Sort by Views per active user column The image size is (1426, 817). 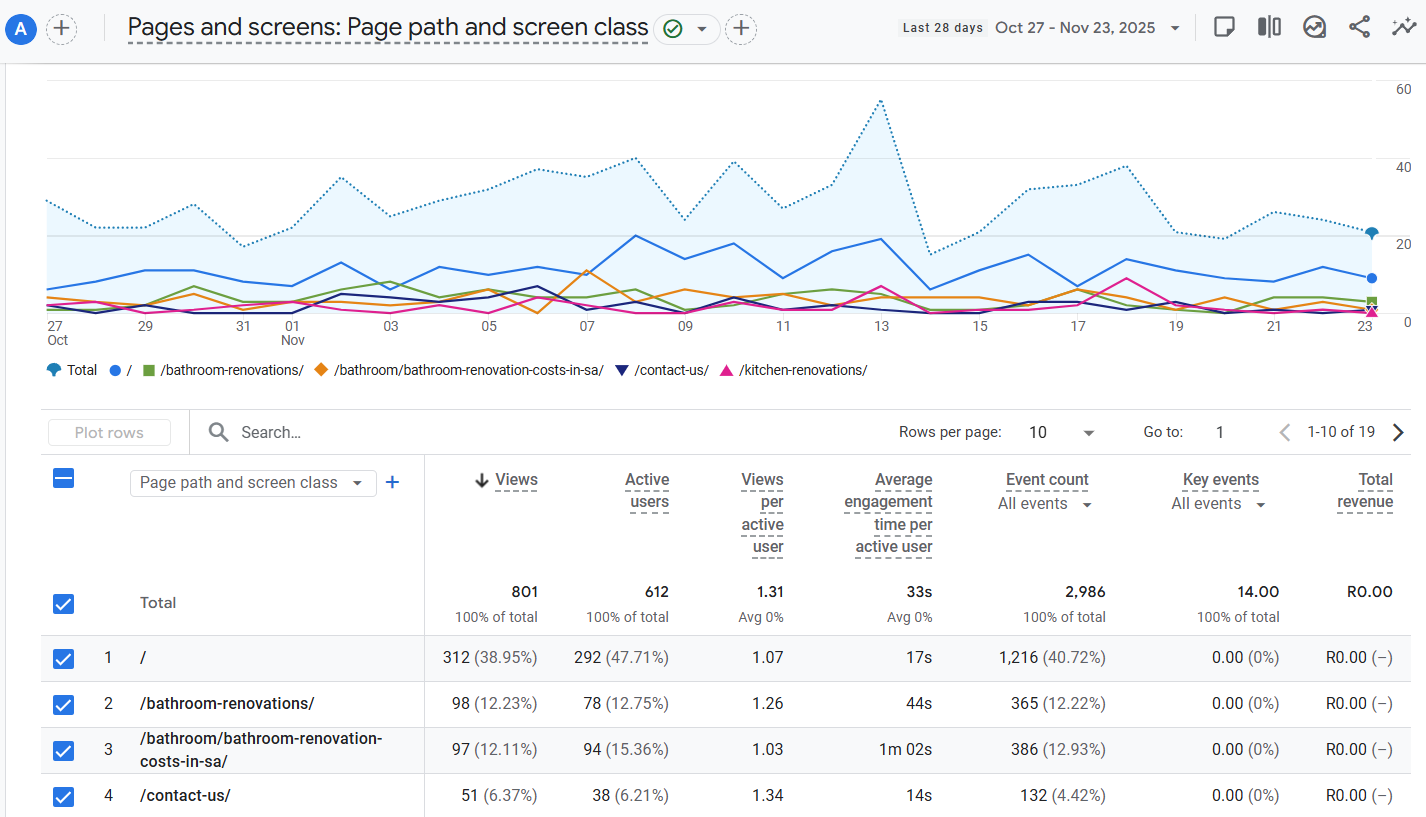(762, 513)
